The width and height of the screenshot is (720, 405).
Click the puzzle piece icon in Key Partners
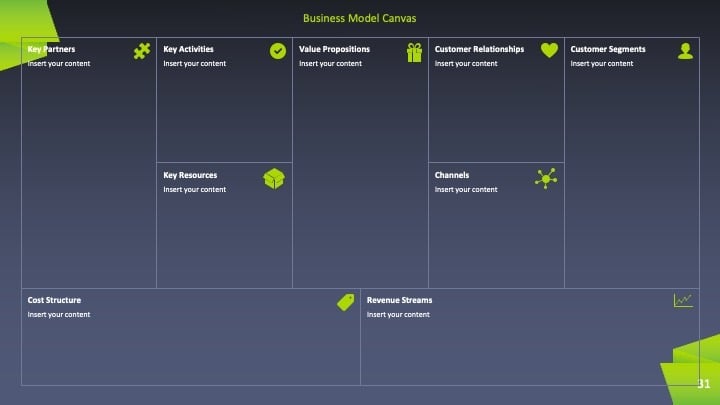tap(142, 51)
